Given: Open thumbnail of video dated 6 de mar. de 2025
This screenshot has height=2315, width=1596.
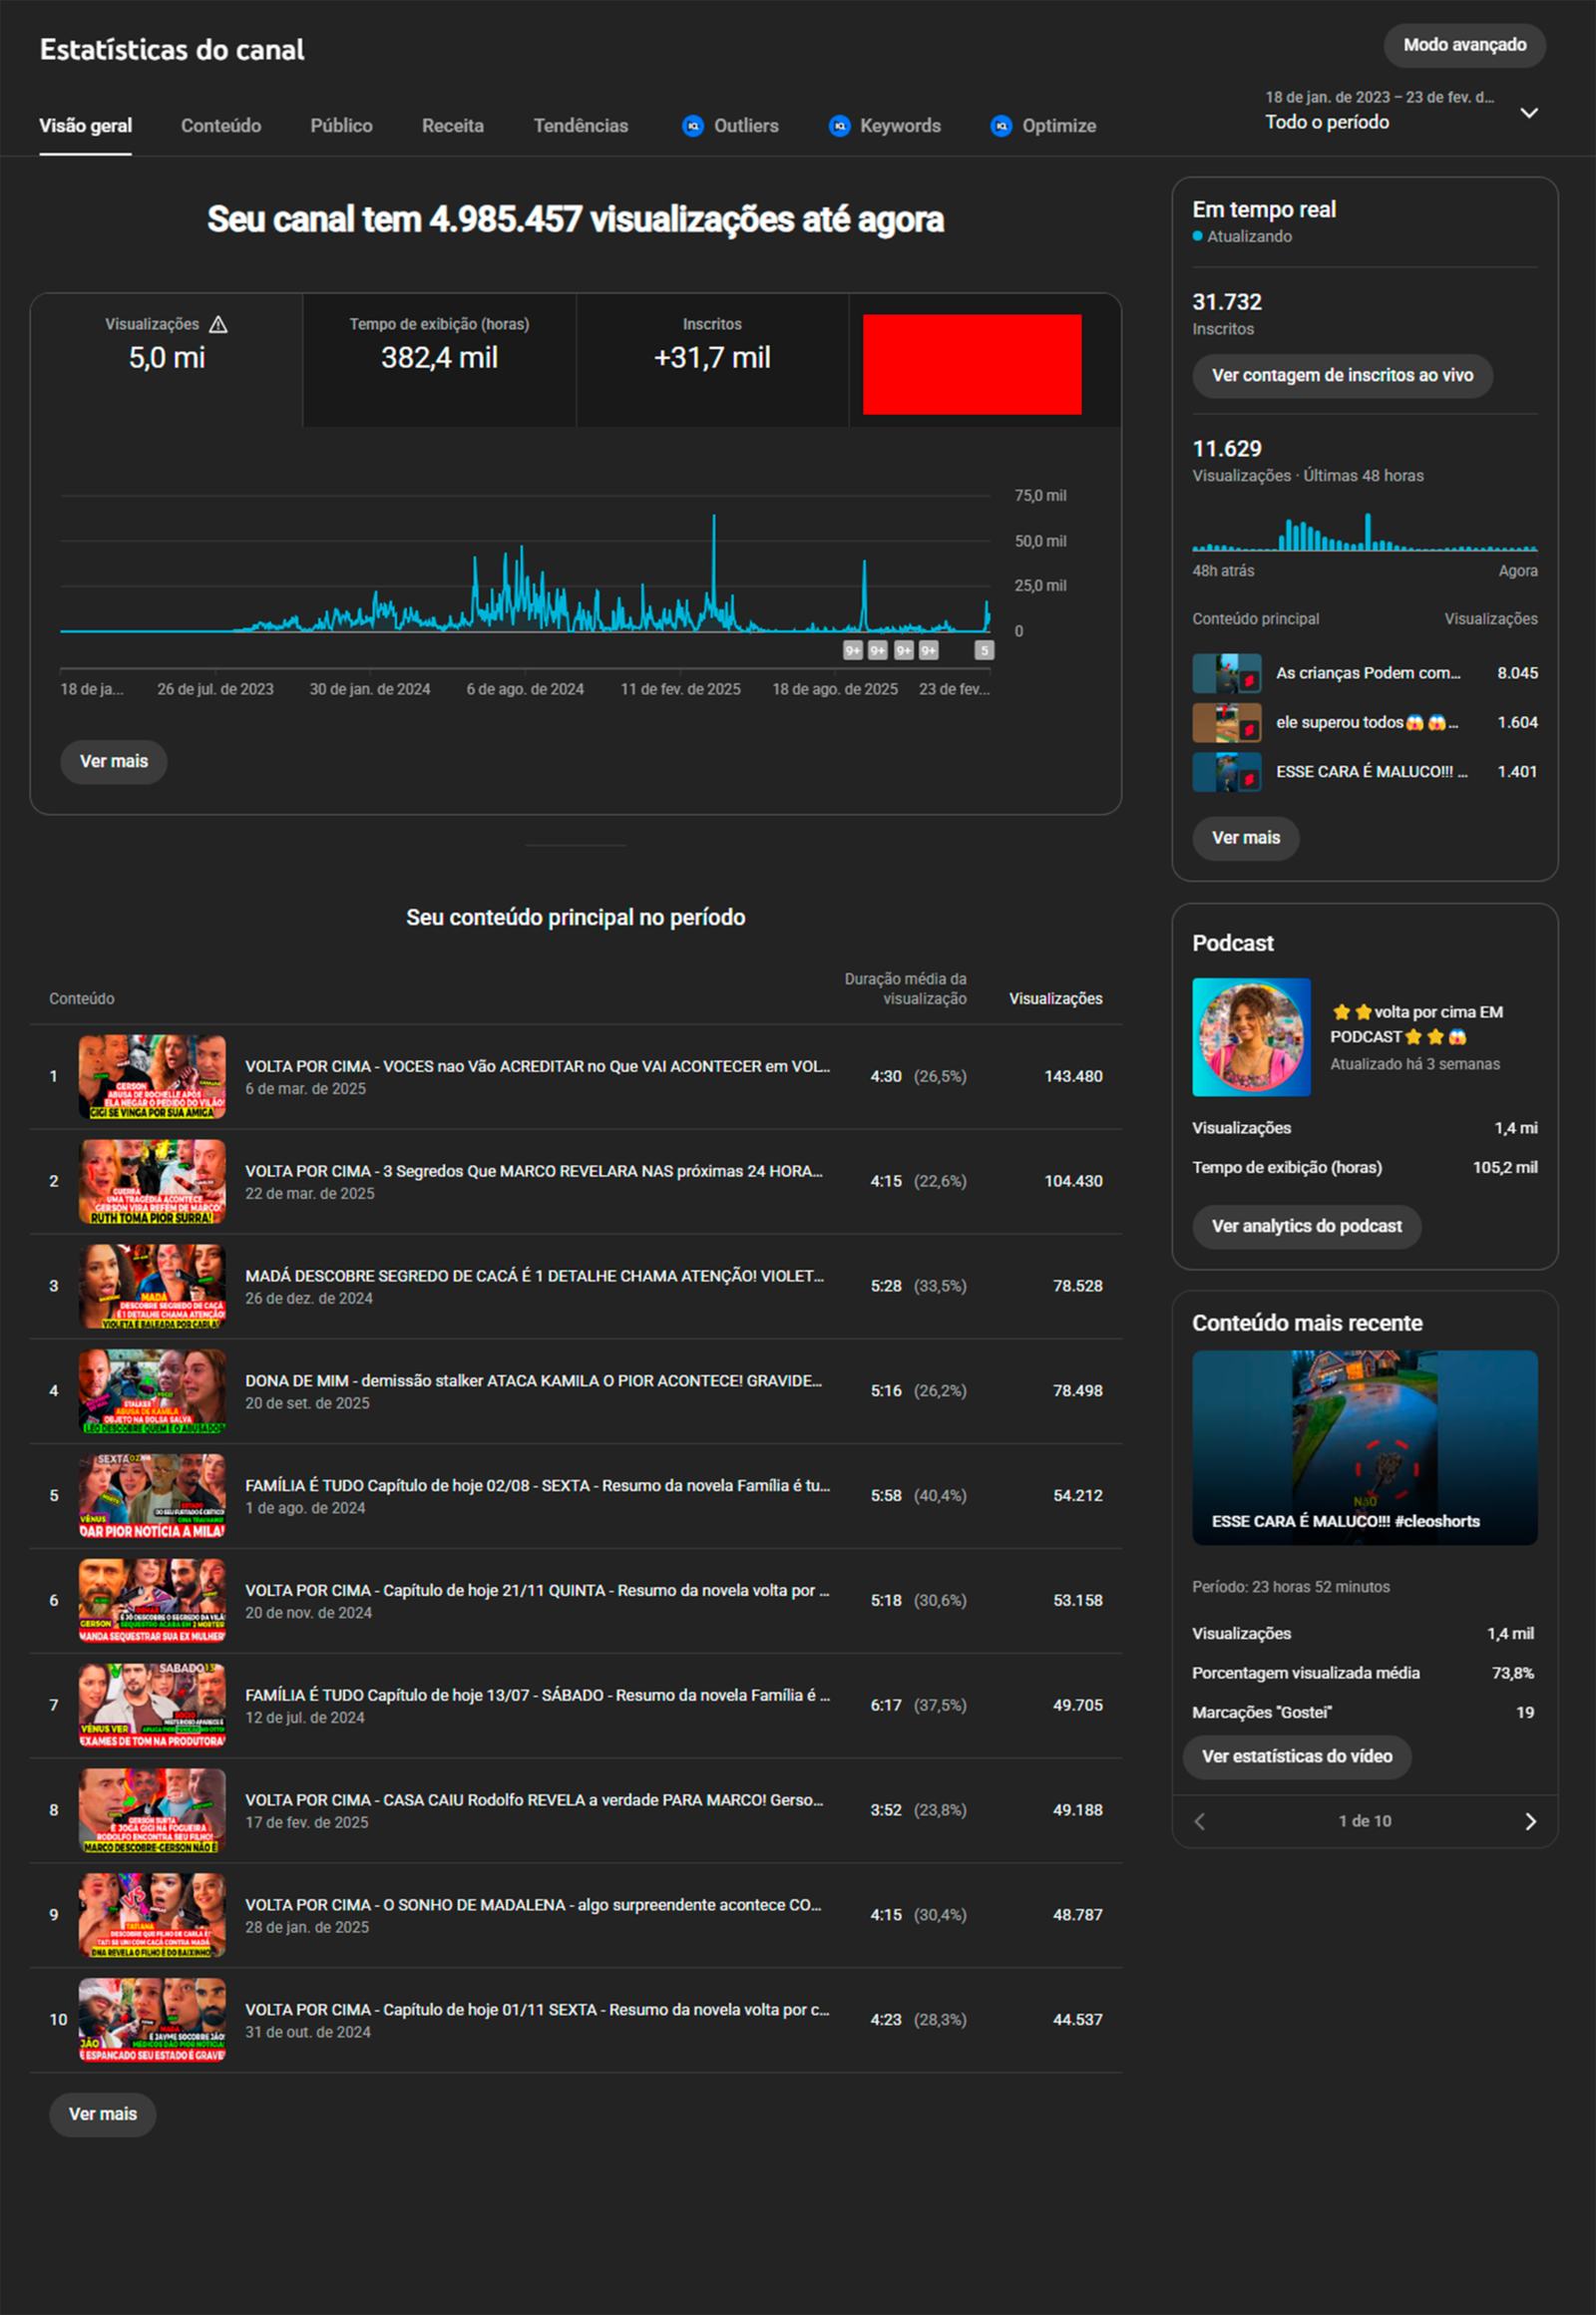Looking at the screenshot, I should coord(152,1077).
